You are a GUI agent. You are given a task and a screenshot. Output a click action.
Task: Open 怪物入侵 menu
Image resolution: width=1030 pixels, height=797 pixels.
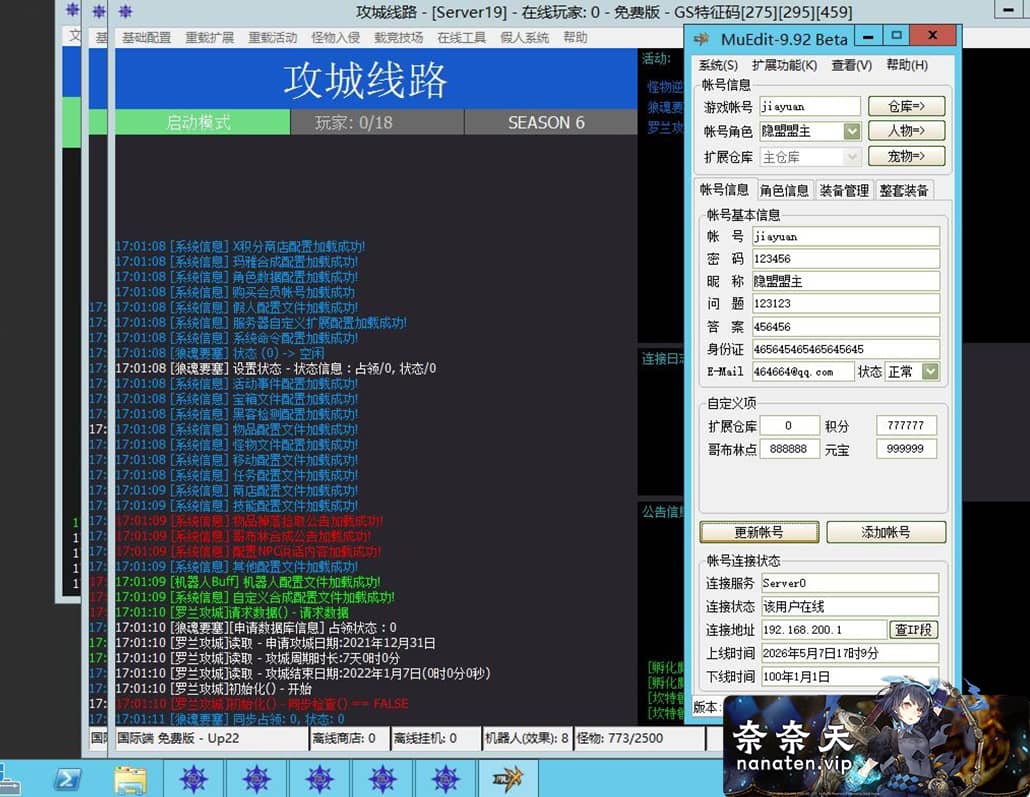[x=335, y=37]
